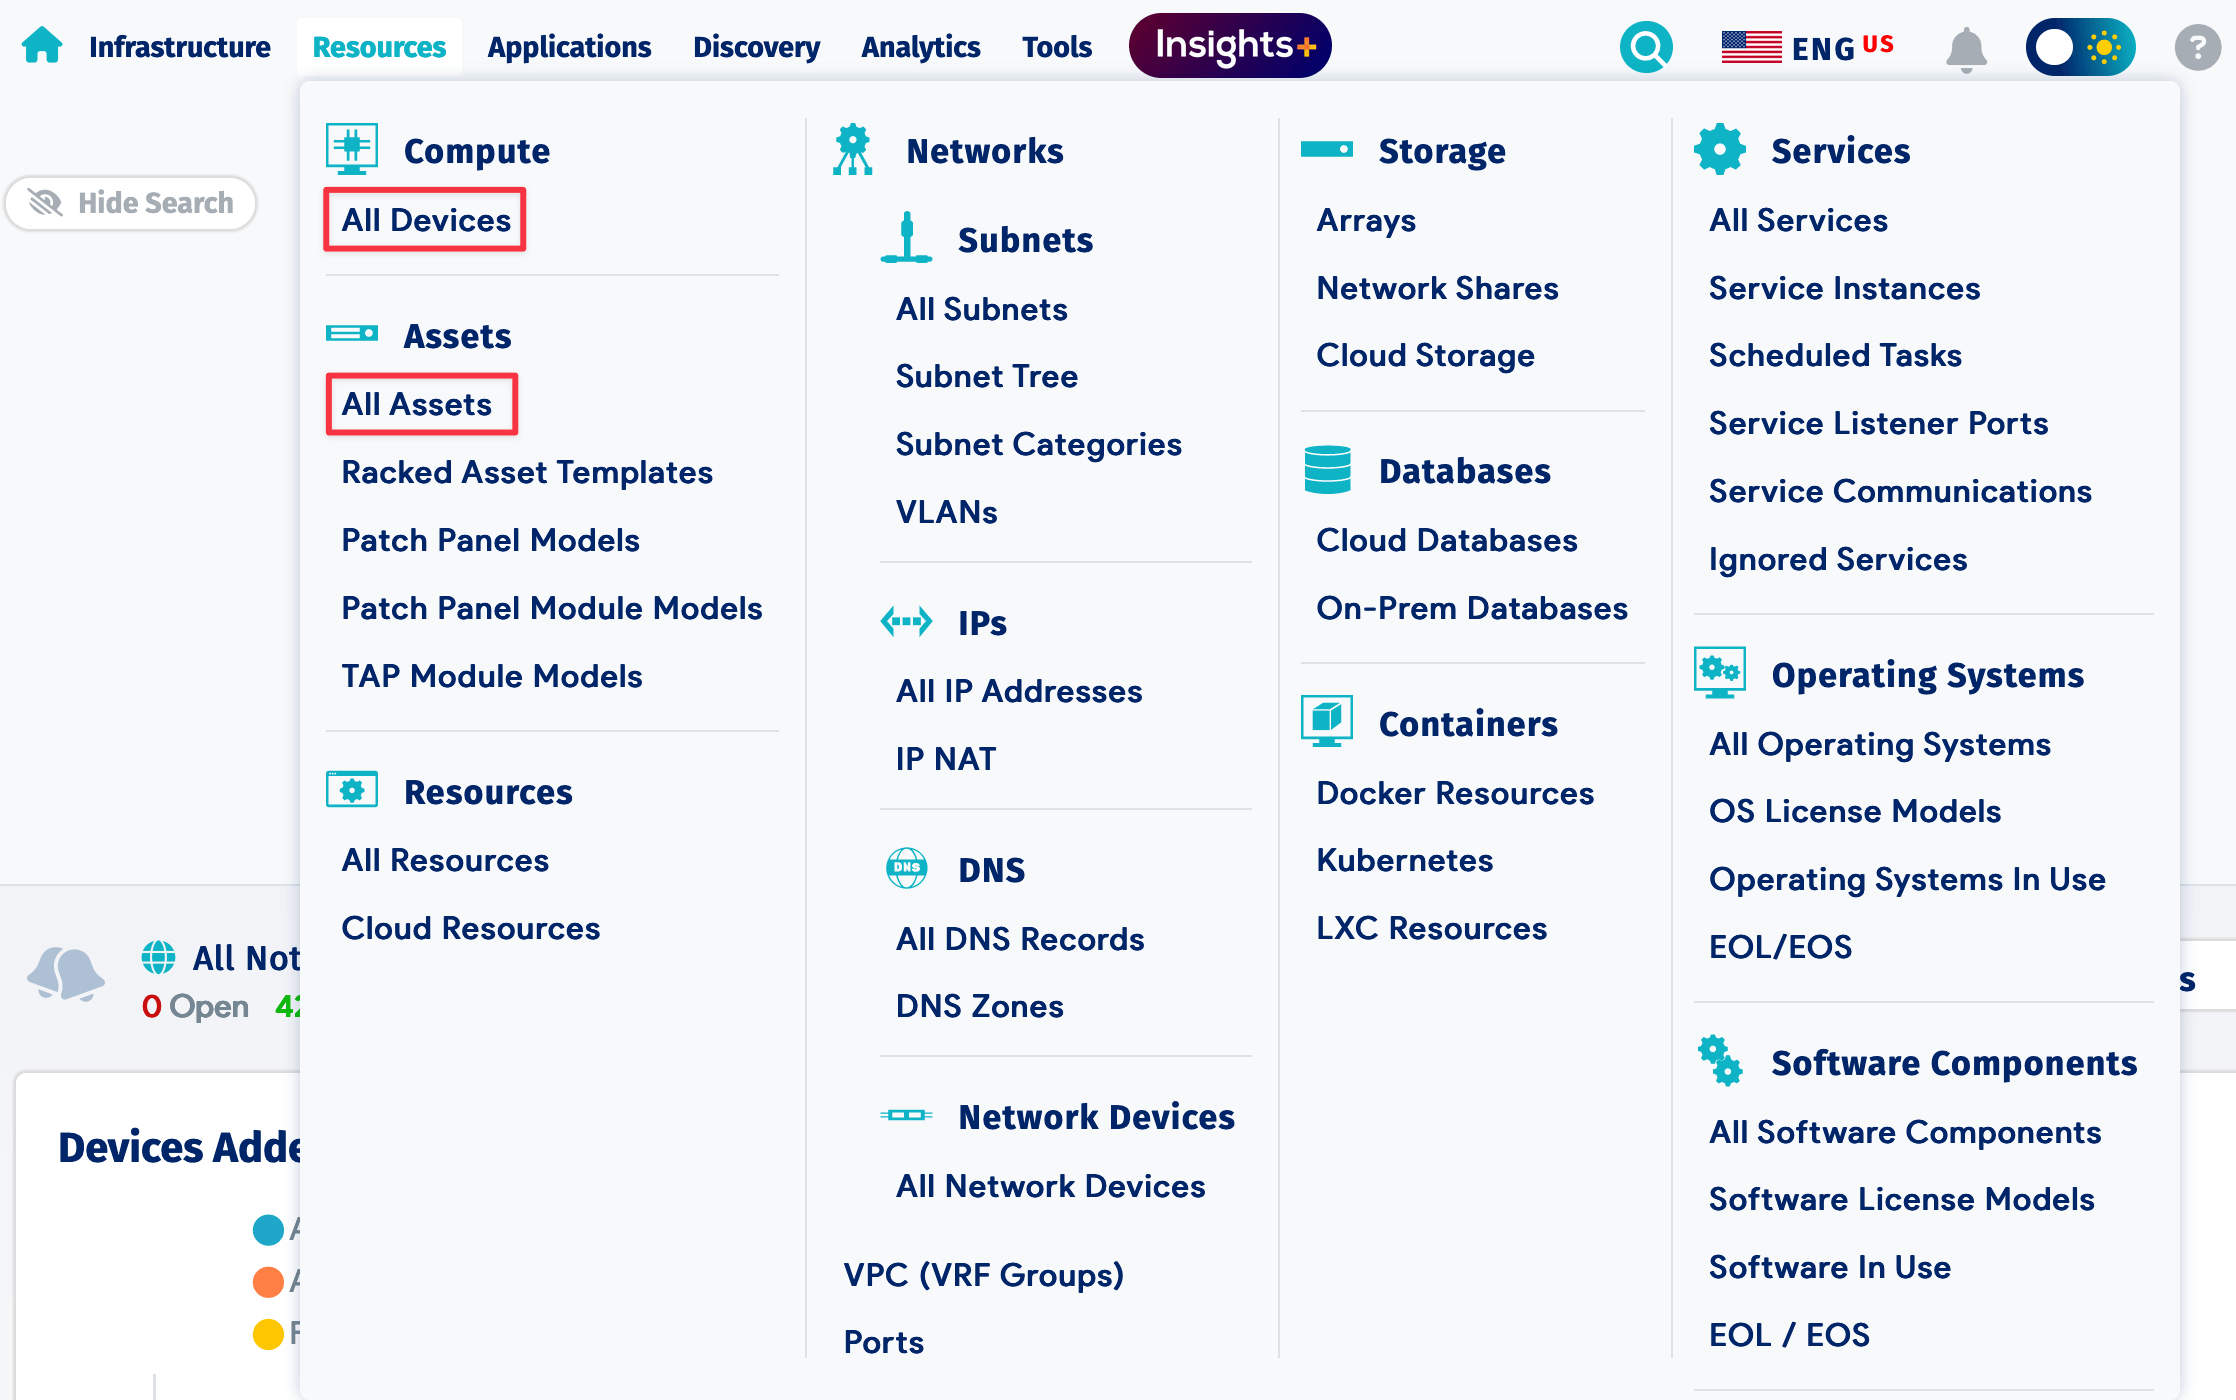Screen dimensions: 2236x1400
Task: Open the ENG US language selector
Action: (1807, 47)
